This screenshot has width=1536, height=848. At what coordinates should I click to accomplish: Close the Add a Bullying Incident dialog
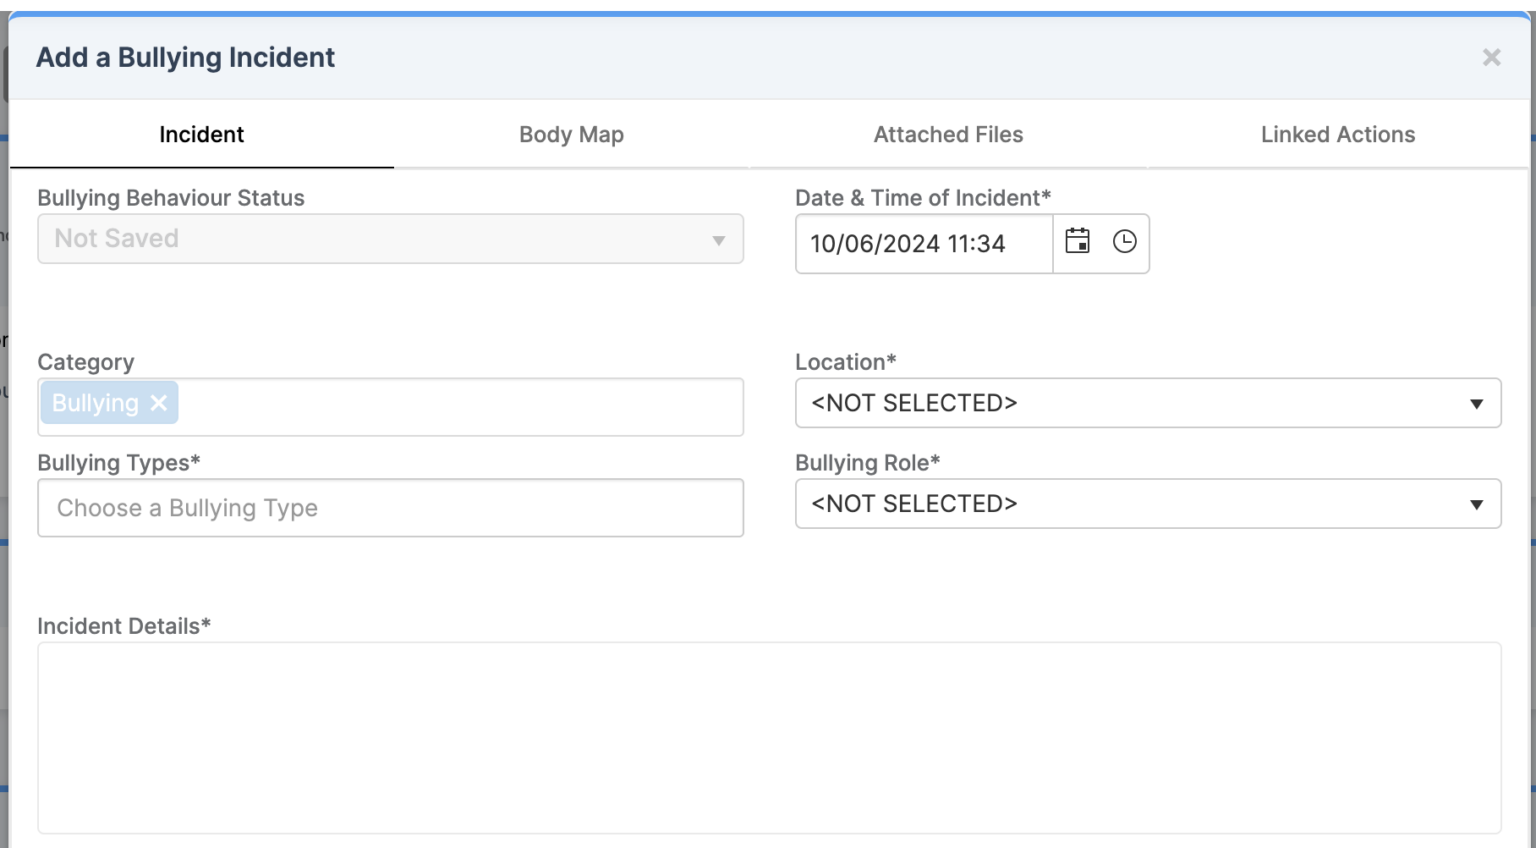[1491, 58]
